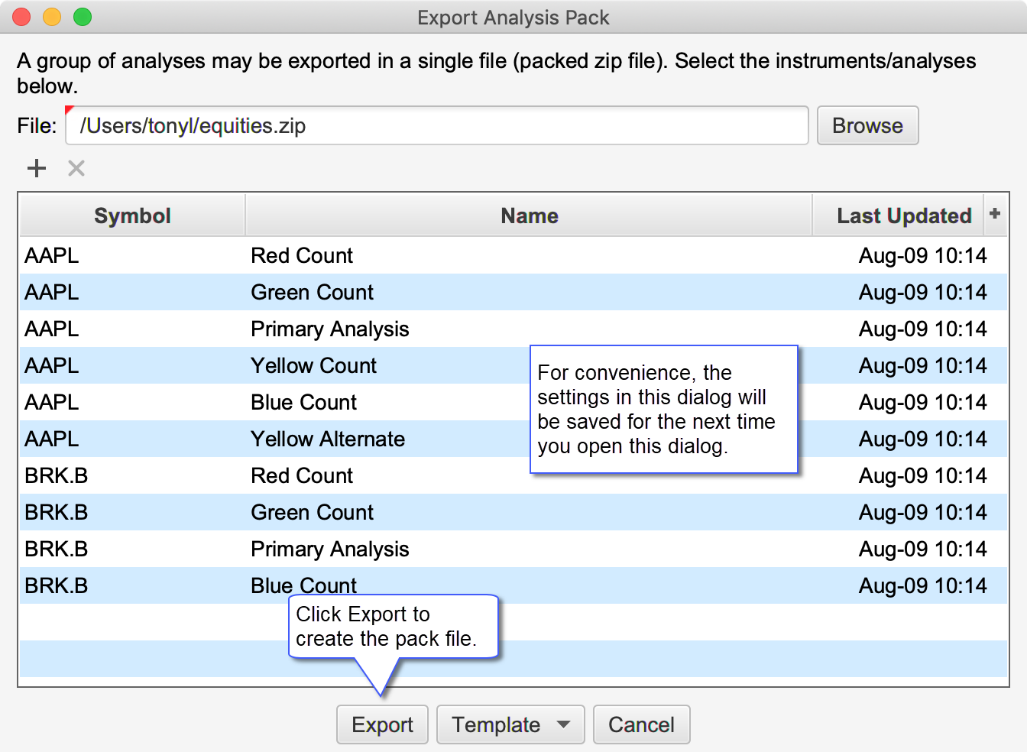
Task: Click the plus icon to add an analysis
Action: (36, 168)
